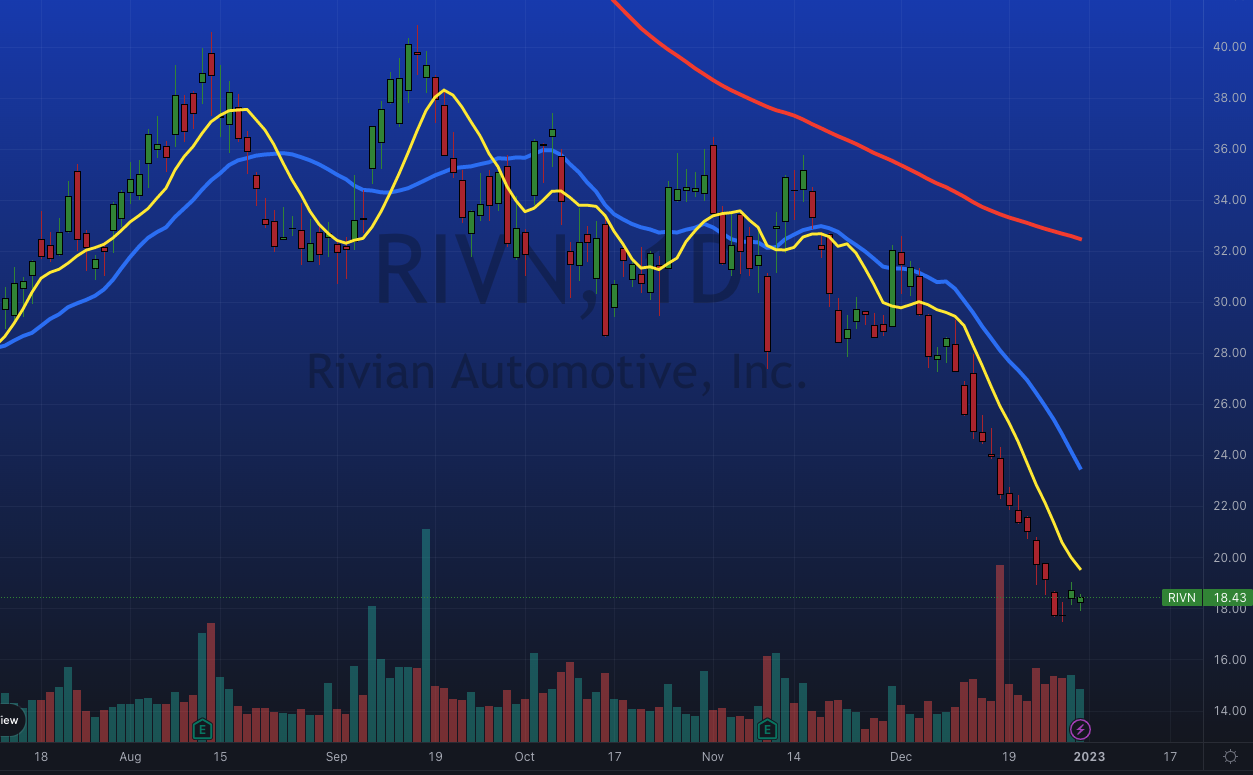Viewport: 1253px width, 775px height.
Task: Click the tallest teal volume bar in September
Action: coord(426,635)
